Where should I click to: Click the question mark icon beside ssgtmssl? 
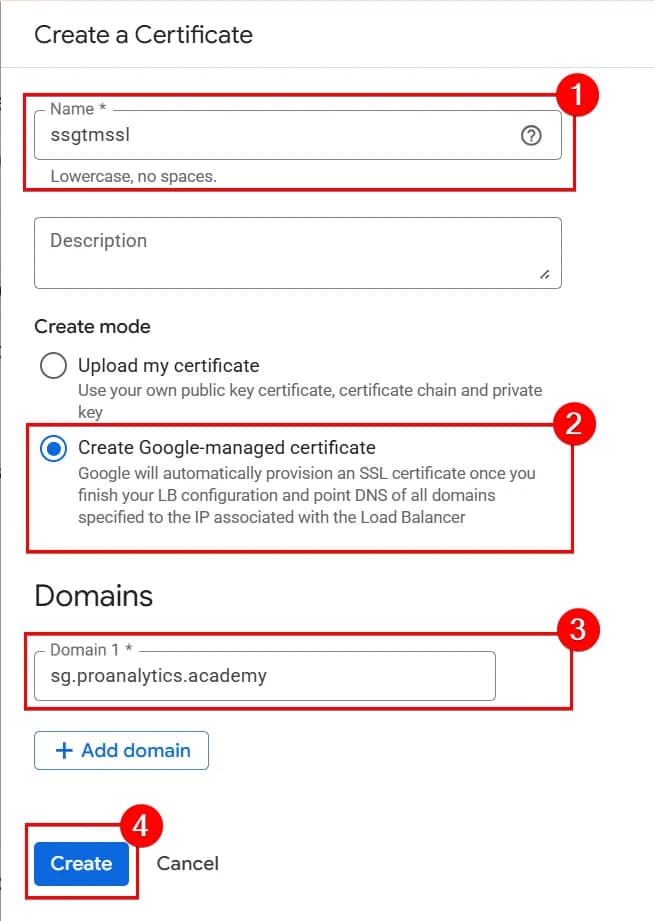coord(532,135)
